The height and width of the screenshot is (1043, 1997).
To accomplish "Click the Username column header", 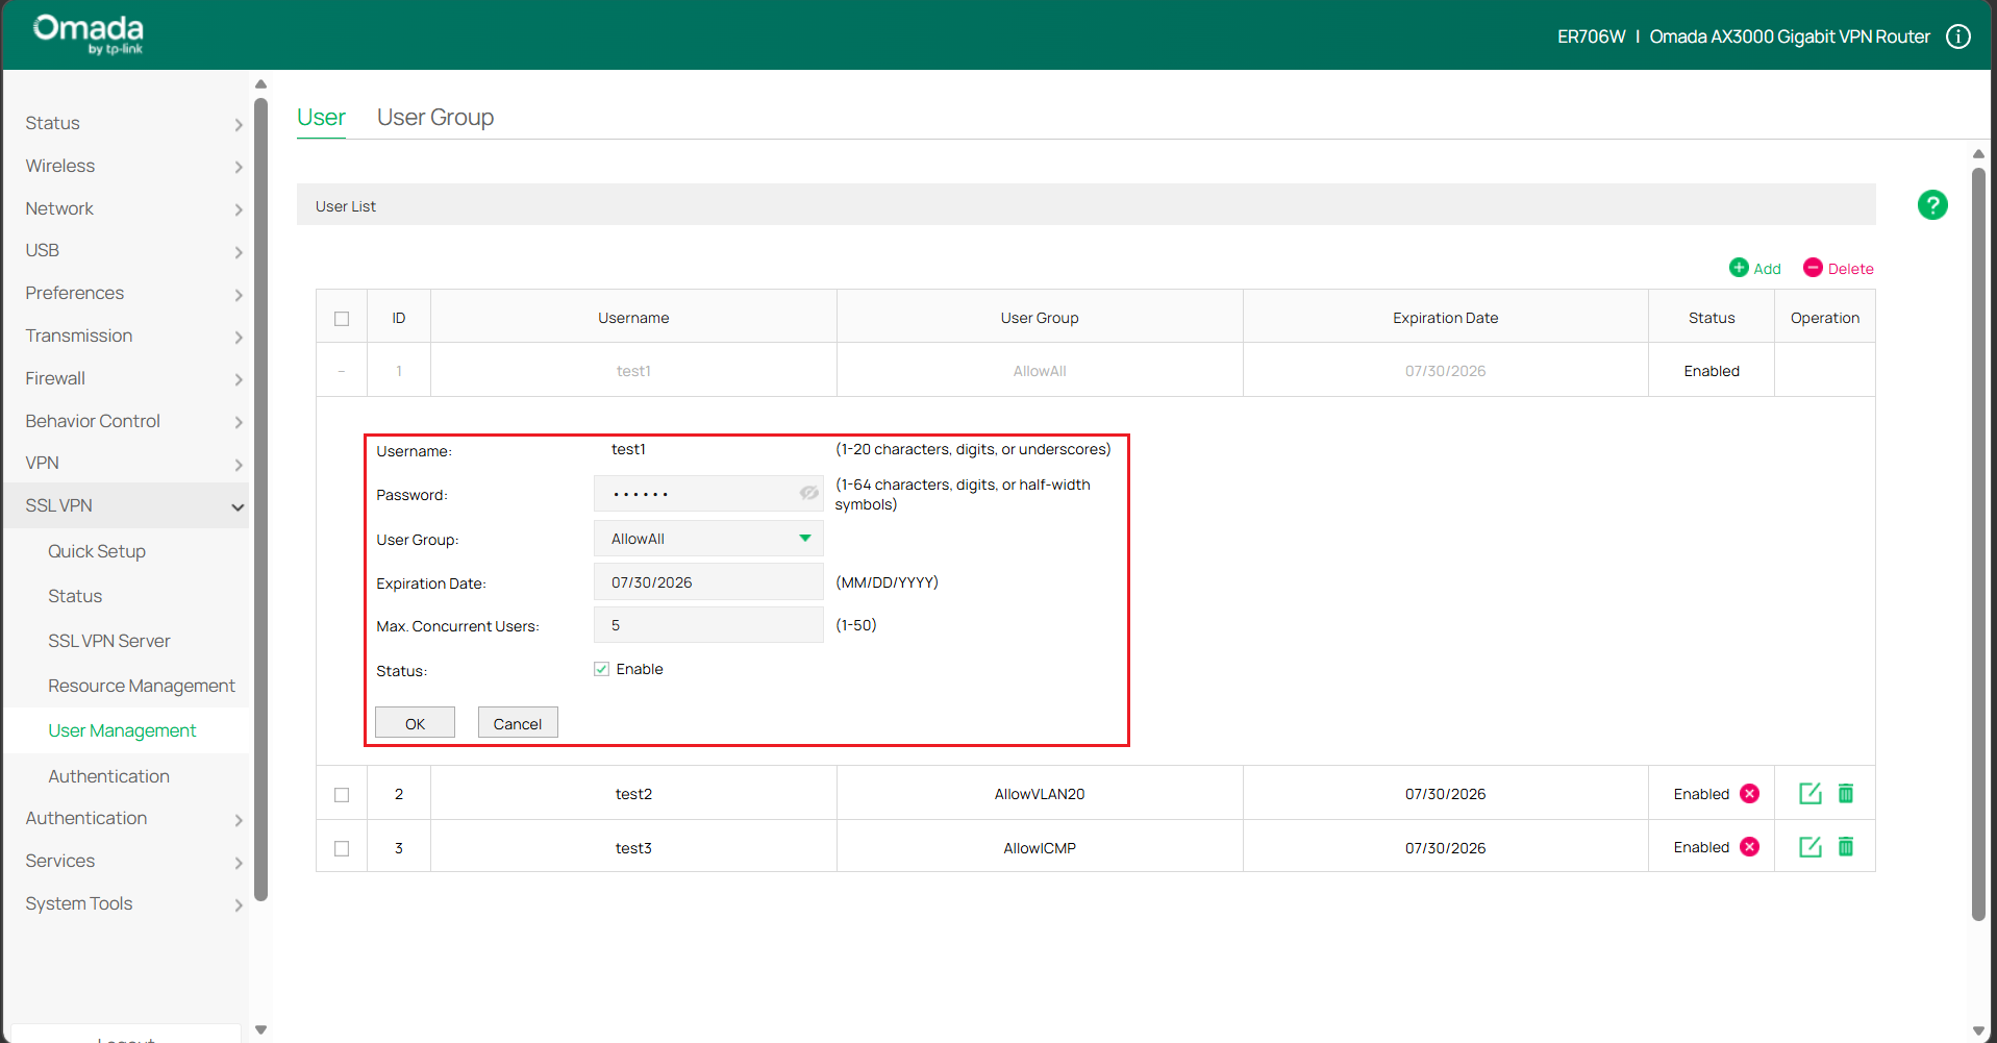I will click(x=633, y=318).
